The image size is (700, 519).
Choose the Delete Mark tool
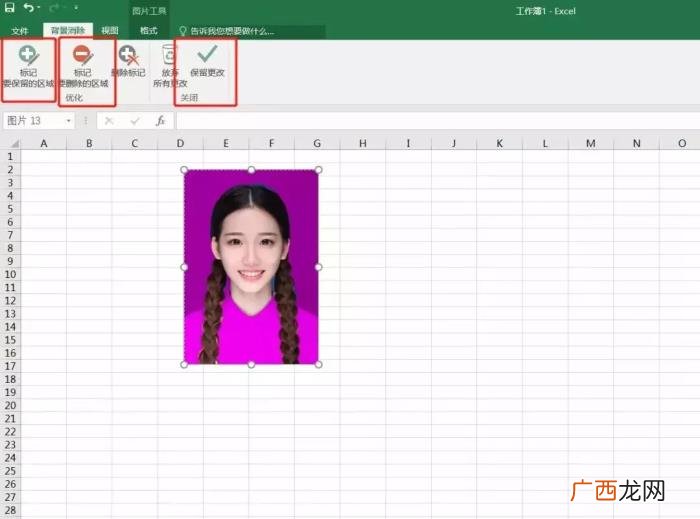click(x=129, y=62)
